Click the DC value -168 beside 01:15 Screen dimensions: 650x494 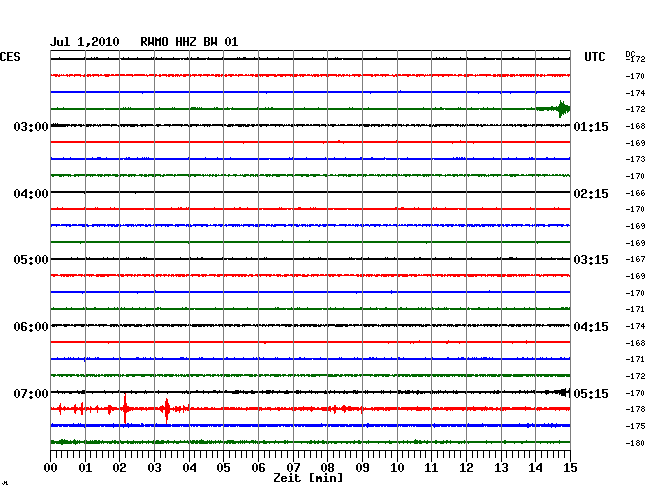pos(635,126)
